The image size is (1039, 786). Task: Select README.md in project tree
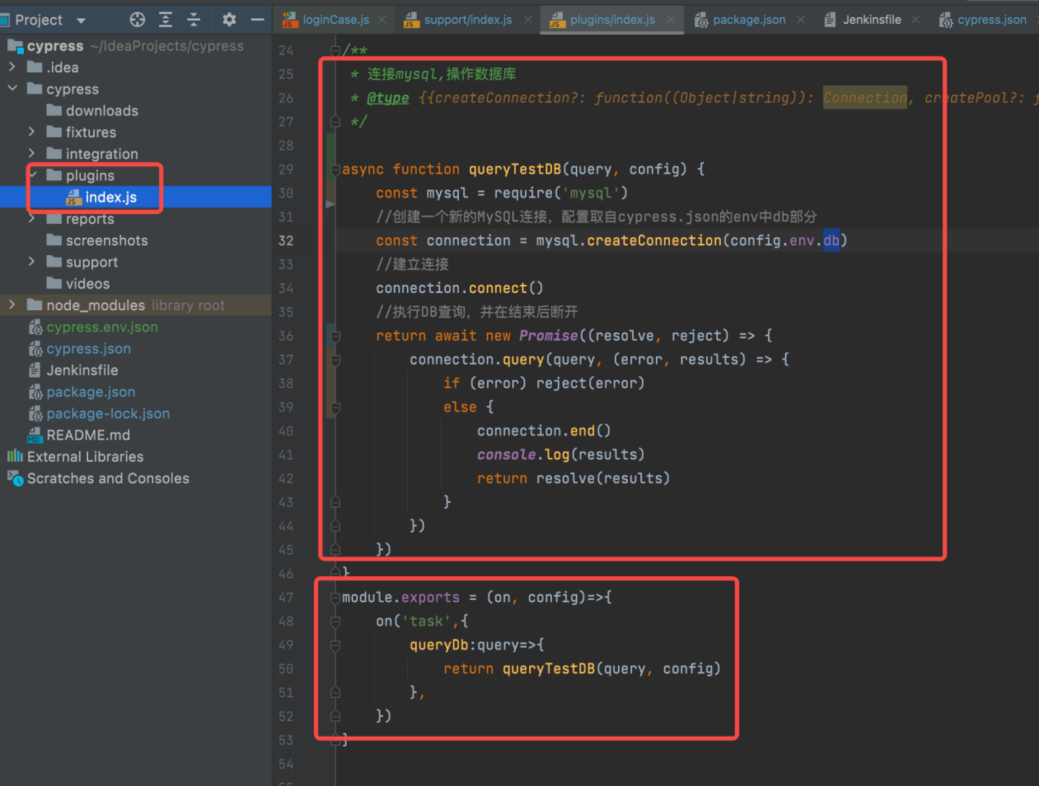87,435
